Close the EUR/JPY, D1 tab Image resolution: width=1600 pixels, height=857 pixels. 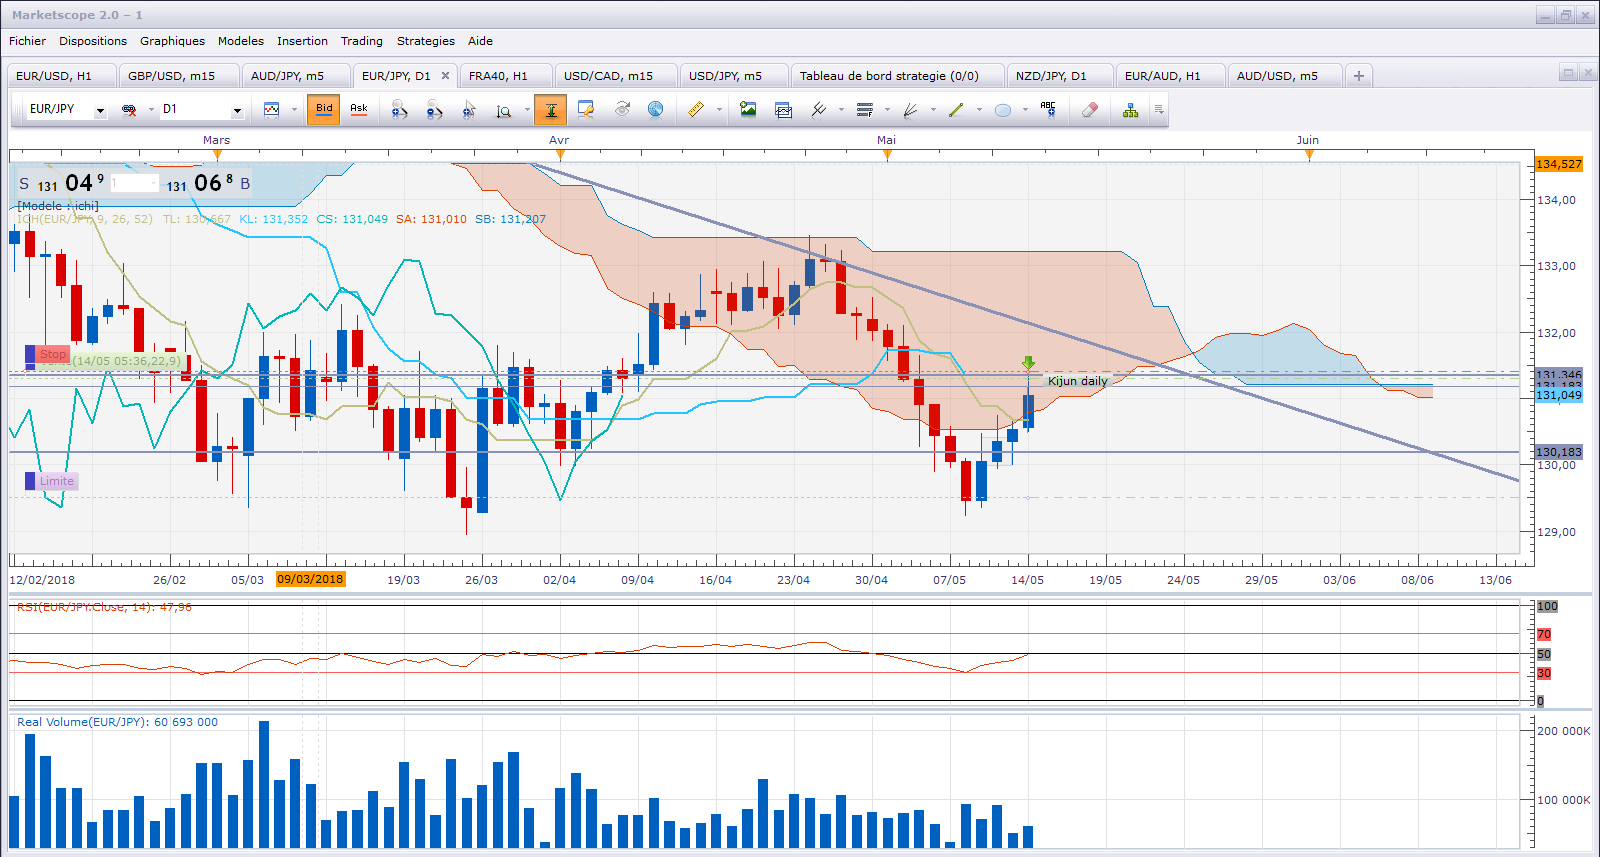point(446,76)
